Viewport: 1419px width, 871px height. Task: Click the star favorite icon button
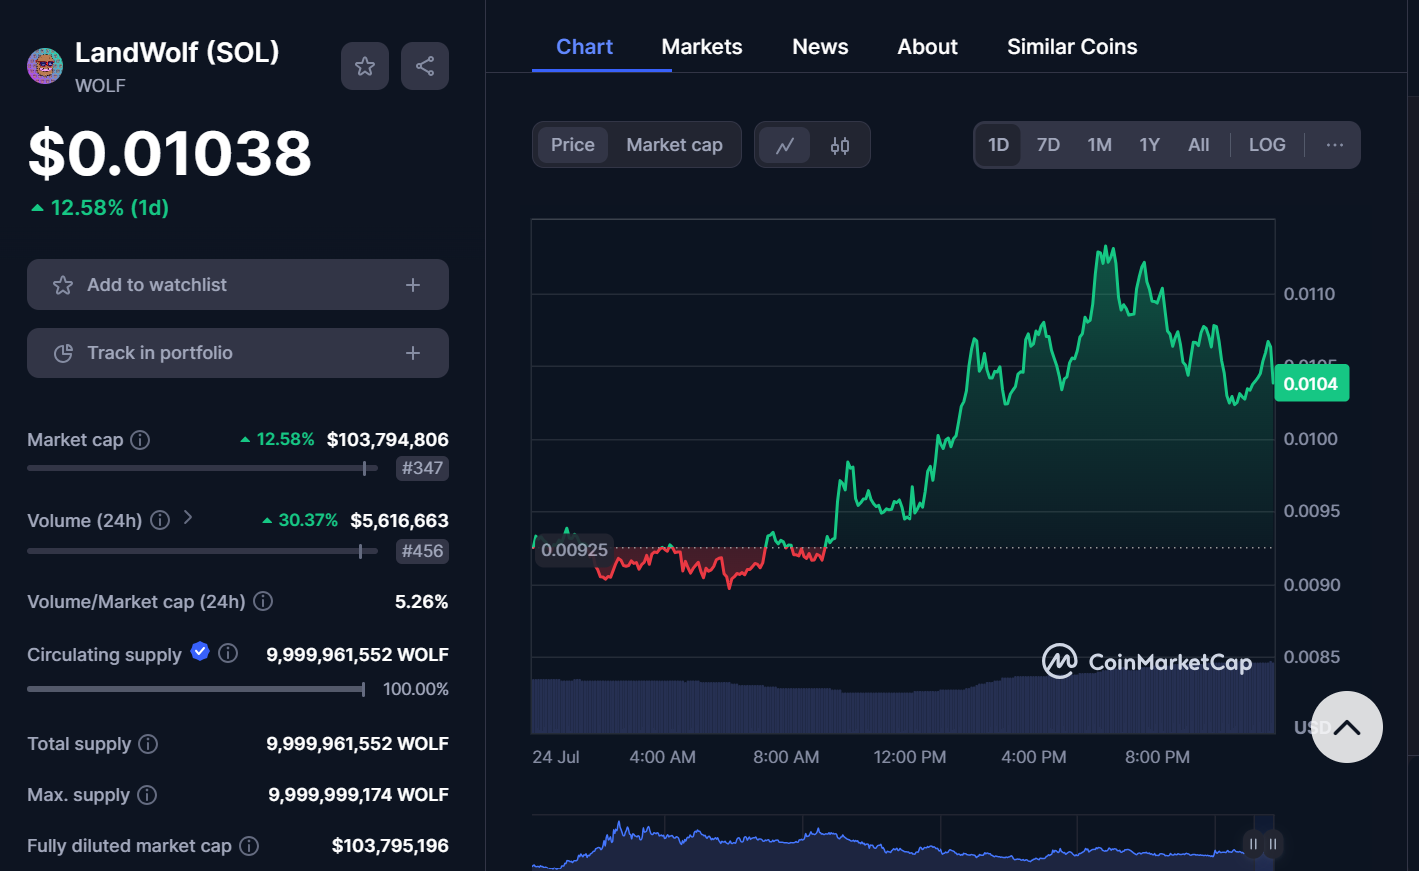click(x=365, y=66)
